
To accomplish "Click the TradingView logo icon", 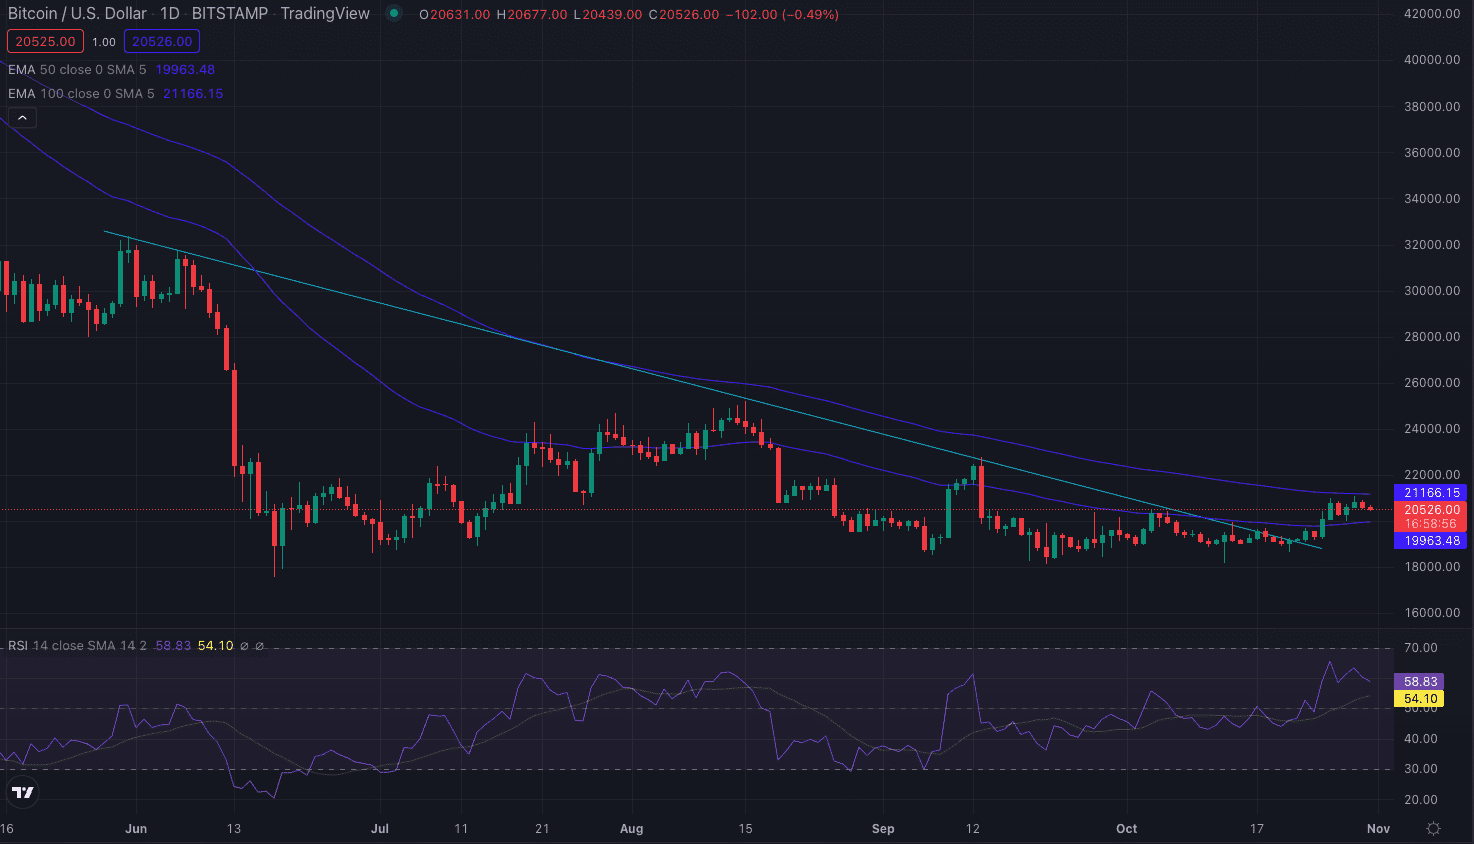I will 22,793.
